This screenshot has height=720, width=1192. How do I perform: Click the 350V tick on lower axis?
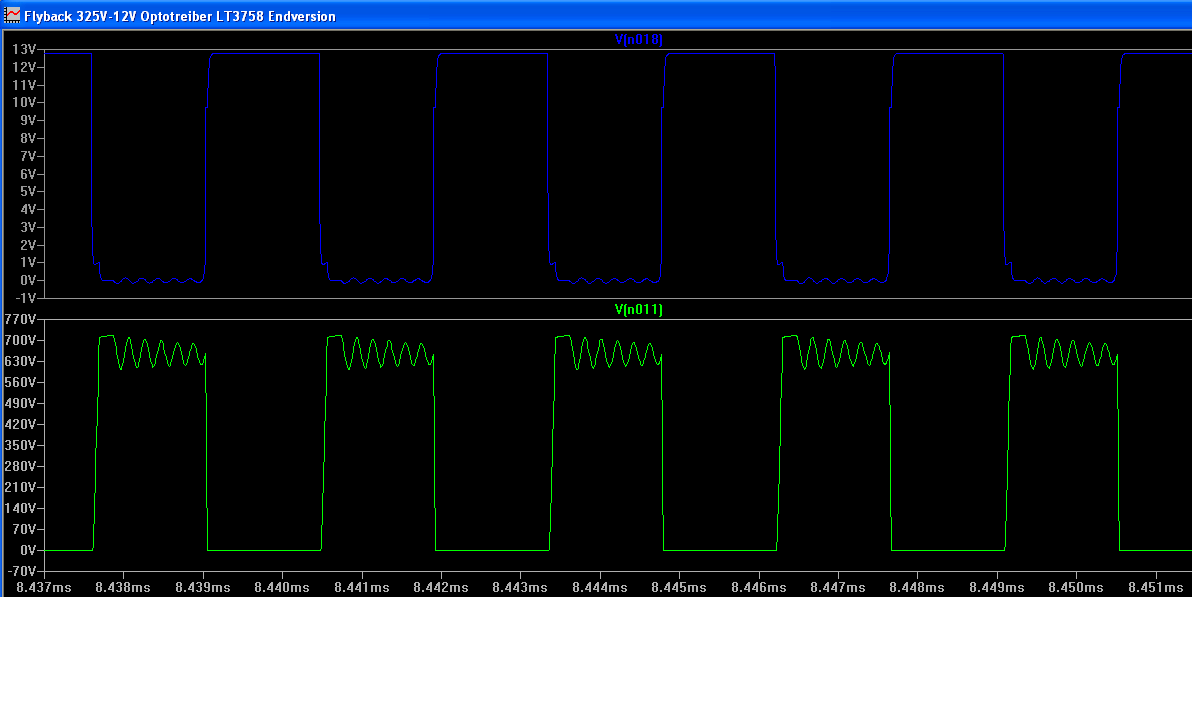pos(22,445)
